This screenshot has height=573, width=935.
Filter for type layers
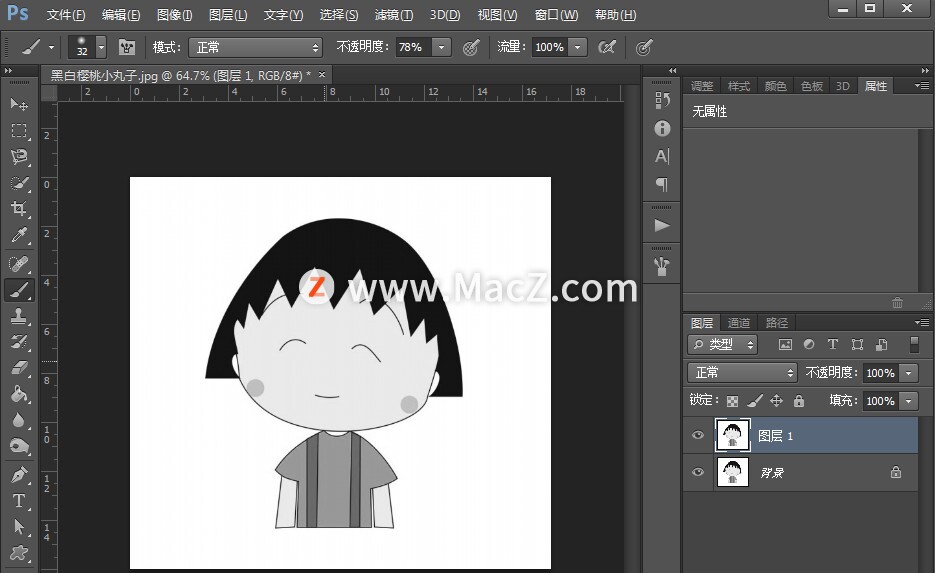833,344
